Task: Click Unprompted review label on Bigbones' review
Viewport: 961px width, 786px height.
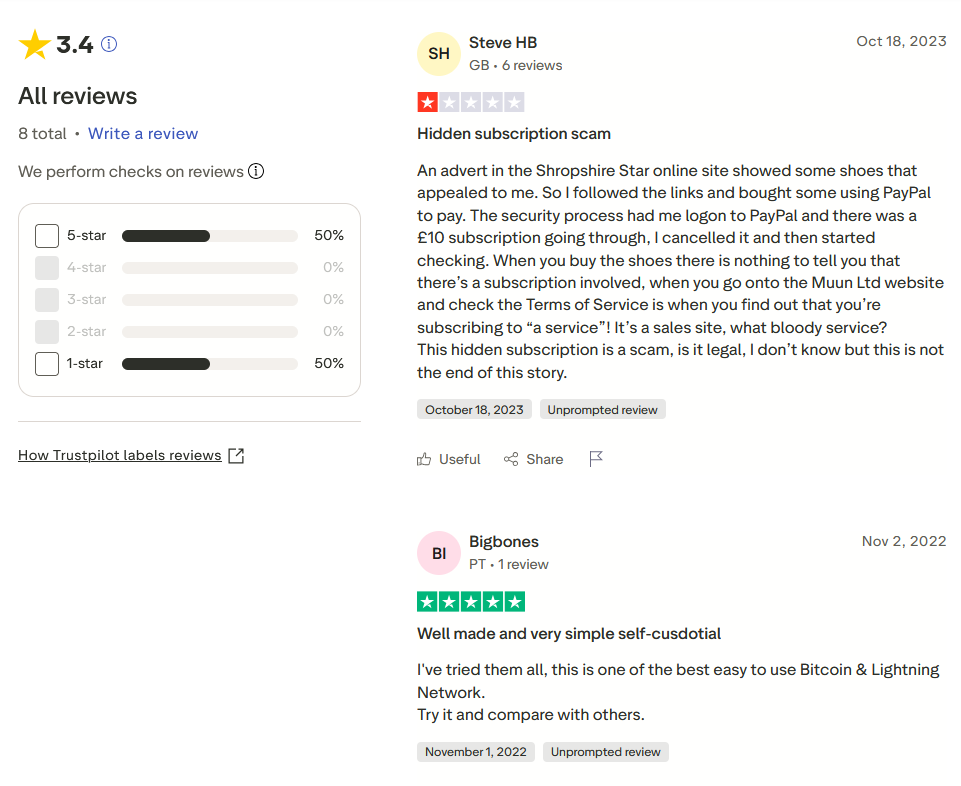Action: (606, 752)
